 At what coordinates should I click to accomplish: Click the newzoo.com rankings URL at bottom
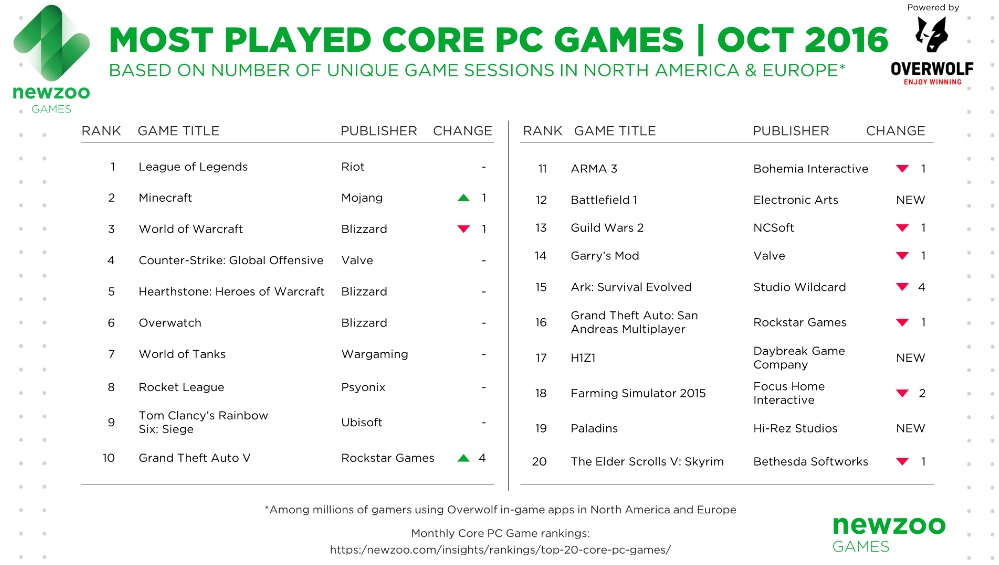click(x=500, y=549)
